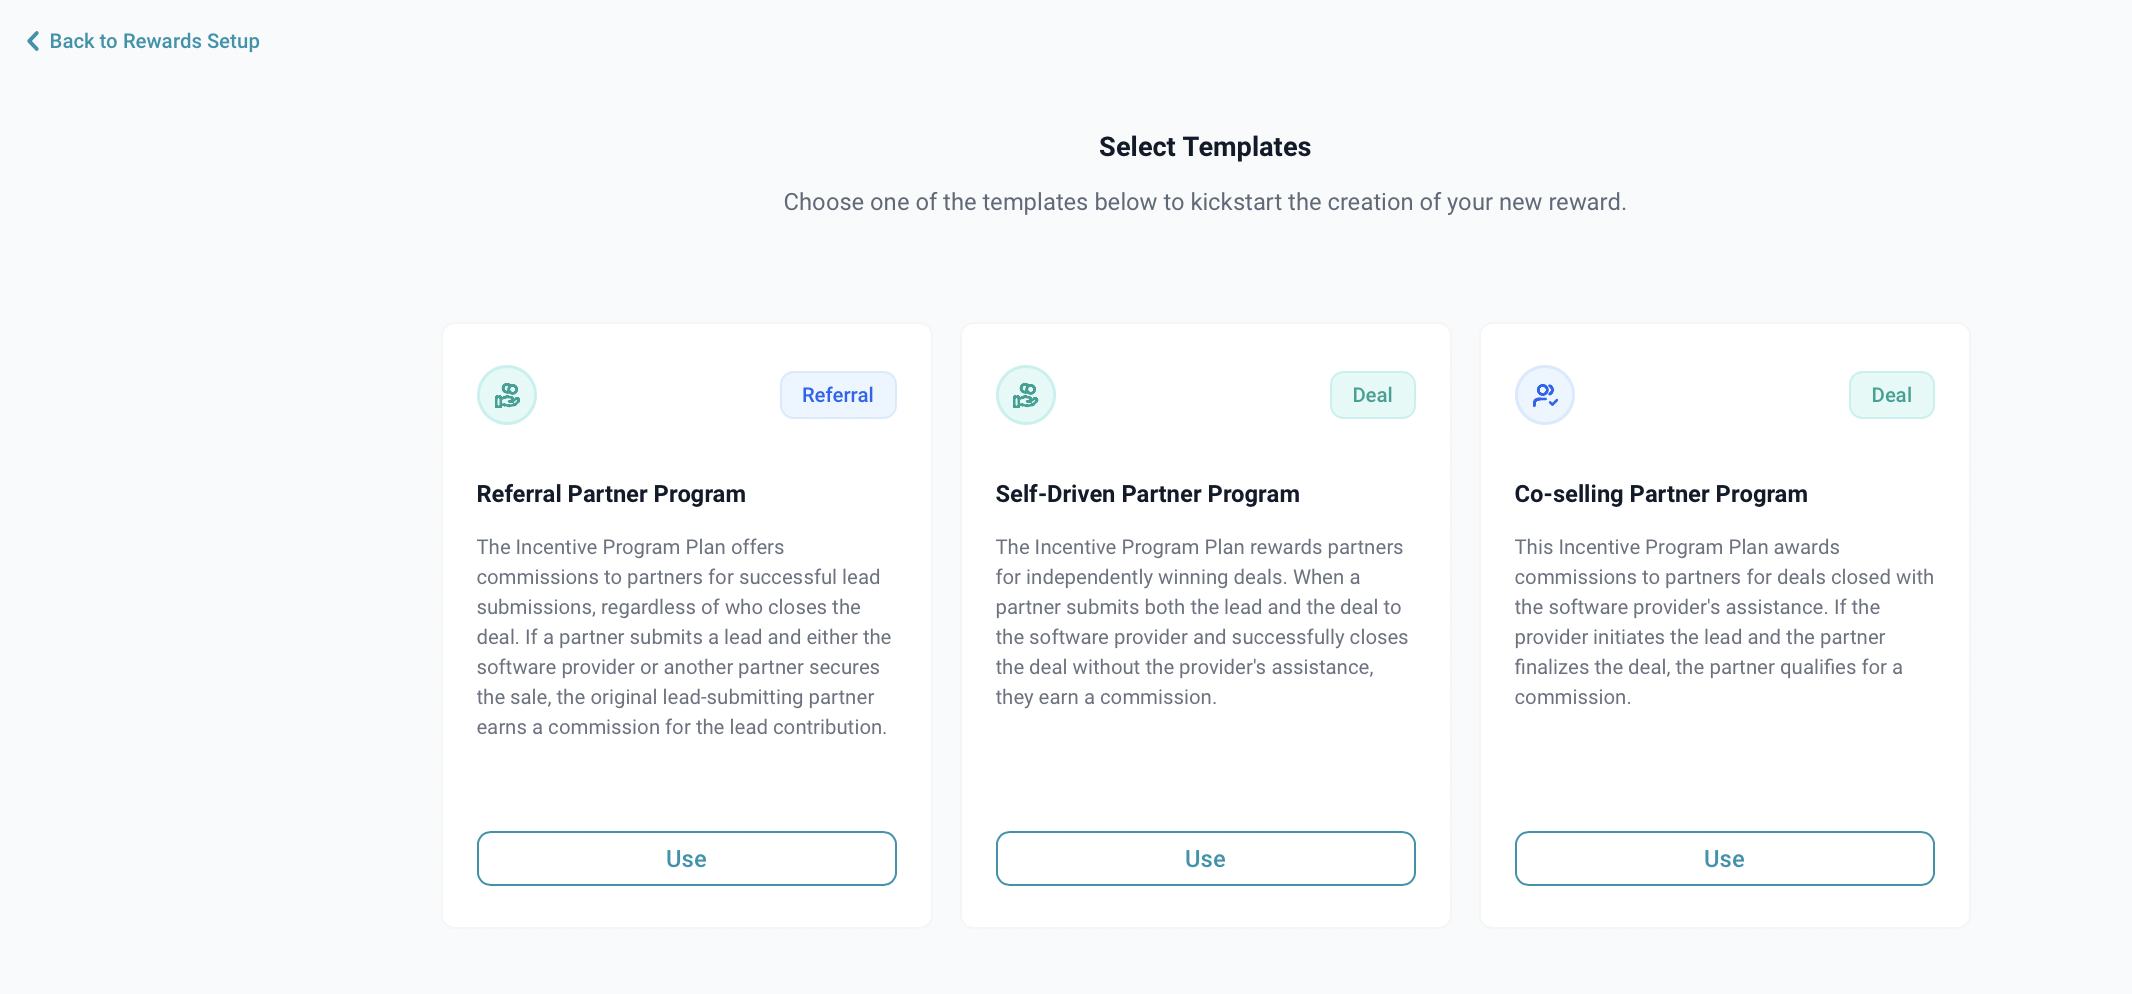Image resolution: width=2132 pixels, height=994 pixels.
Task: Click the Co-selling Partner Program description text
Action: [x=1723, y=622]
